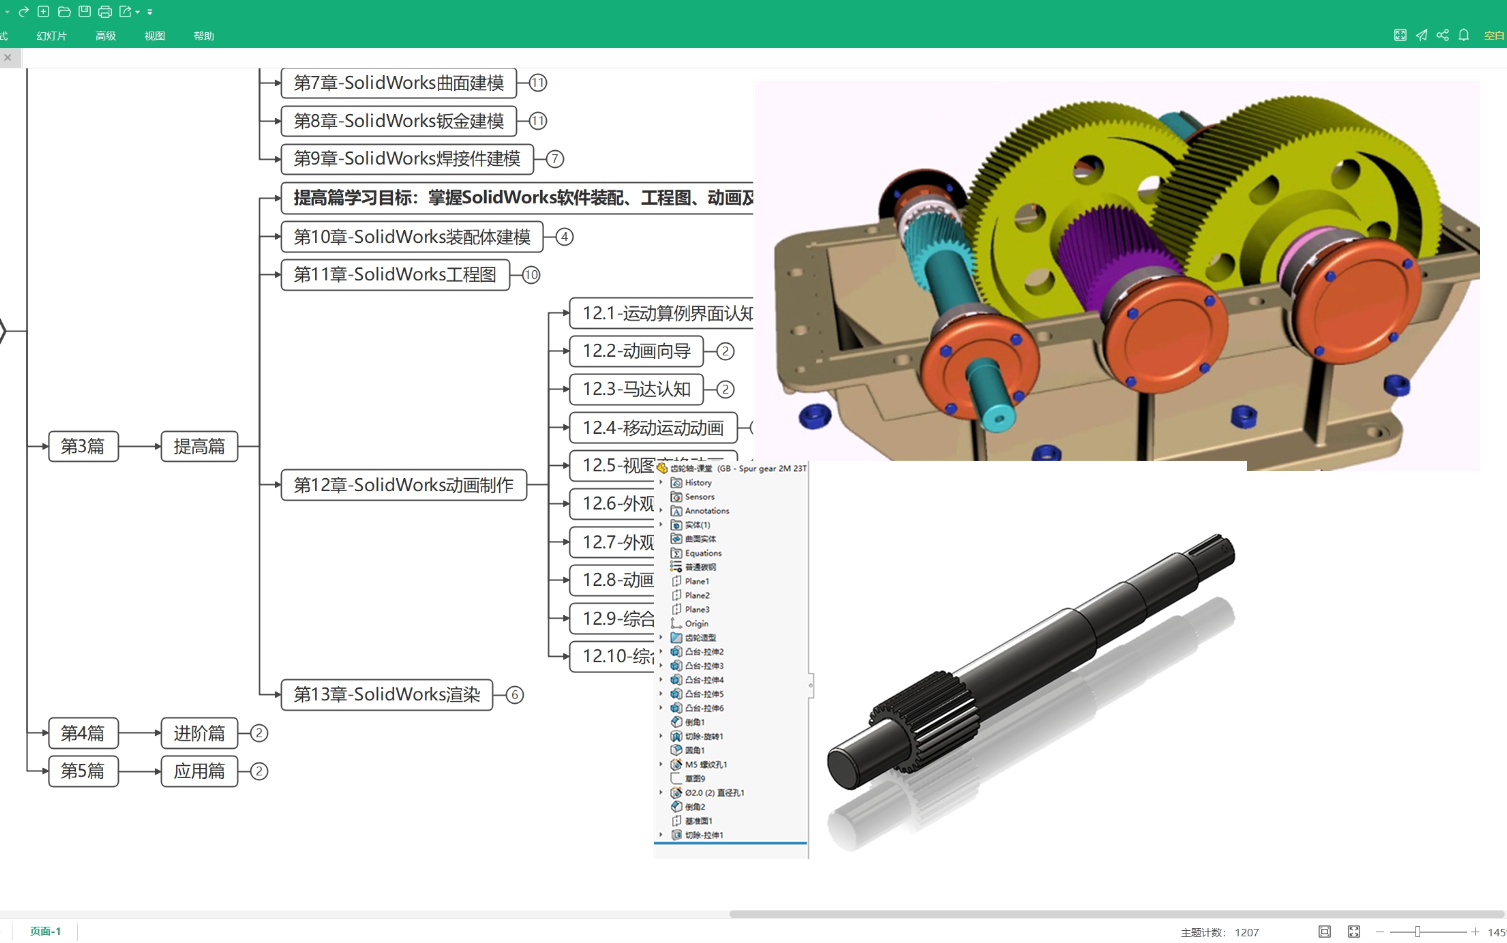This screenshot has width=1507, height=943.
Task: Expand 第8章-SolidWorks钣金建模 count bubble
Action: coord(538,121)
